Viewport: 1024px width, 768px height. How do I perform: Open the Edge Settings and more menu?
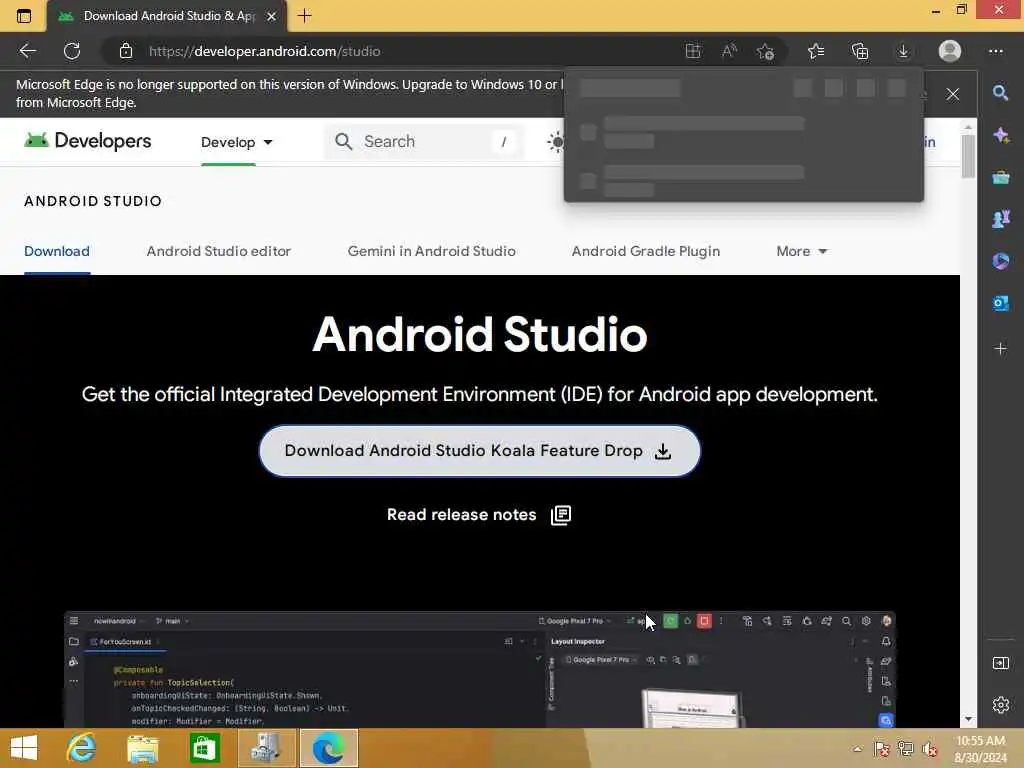[x=995, y=51]
